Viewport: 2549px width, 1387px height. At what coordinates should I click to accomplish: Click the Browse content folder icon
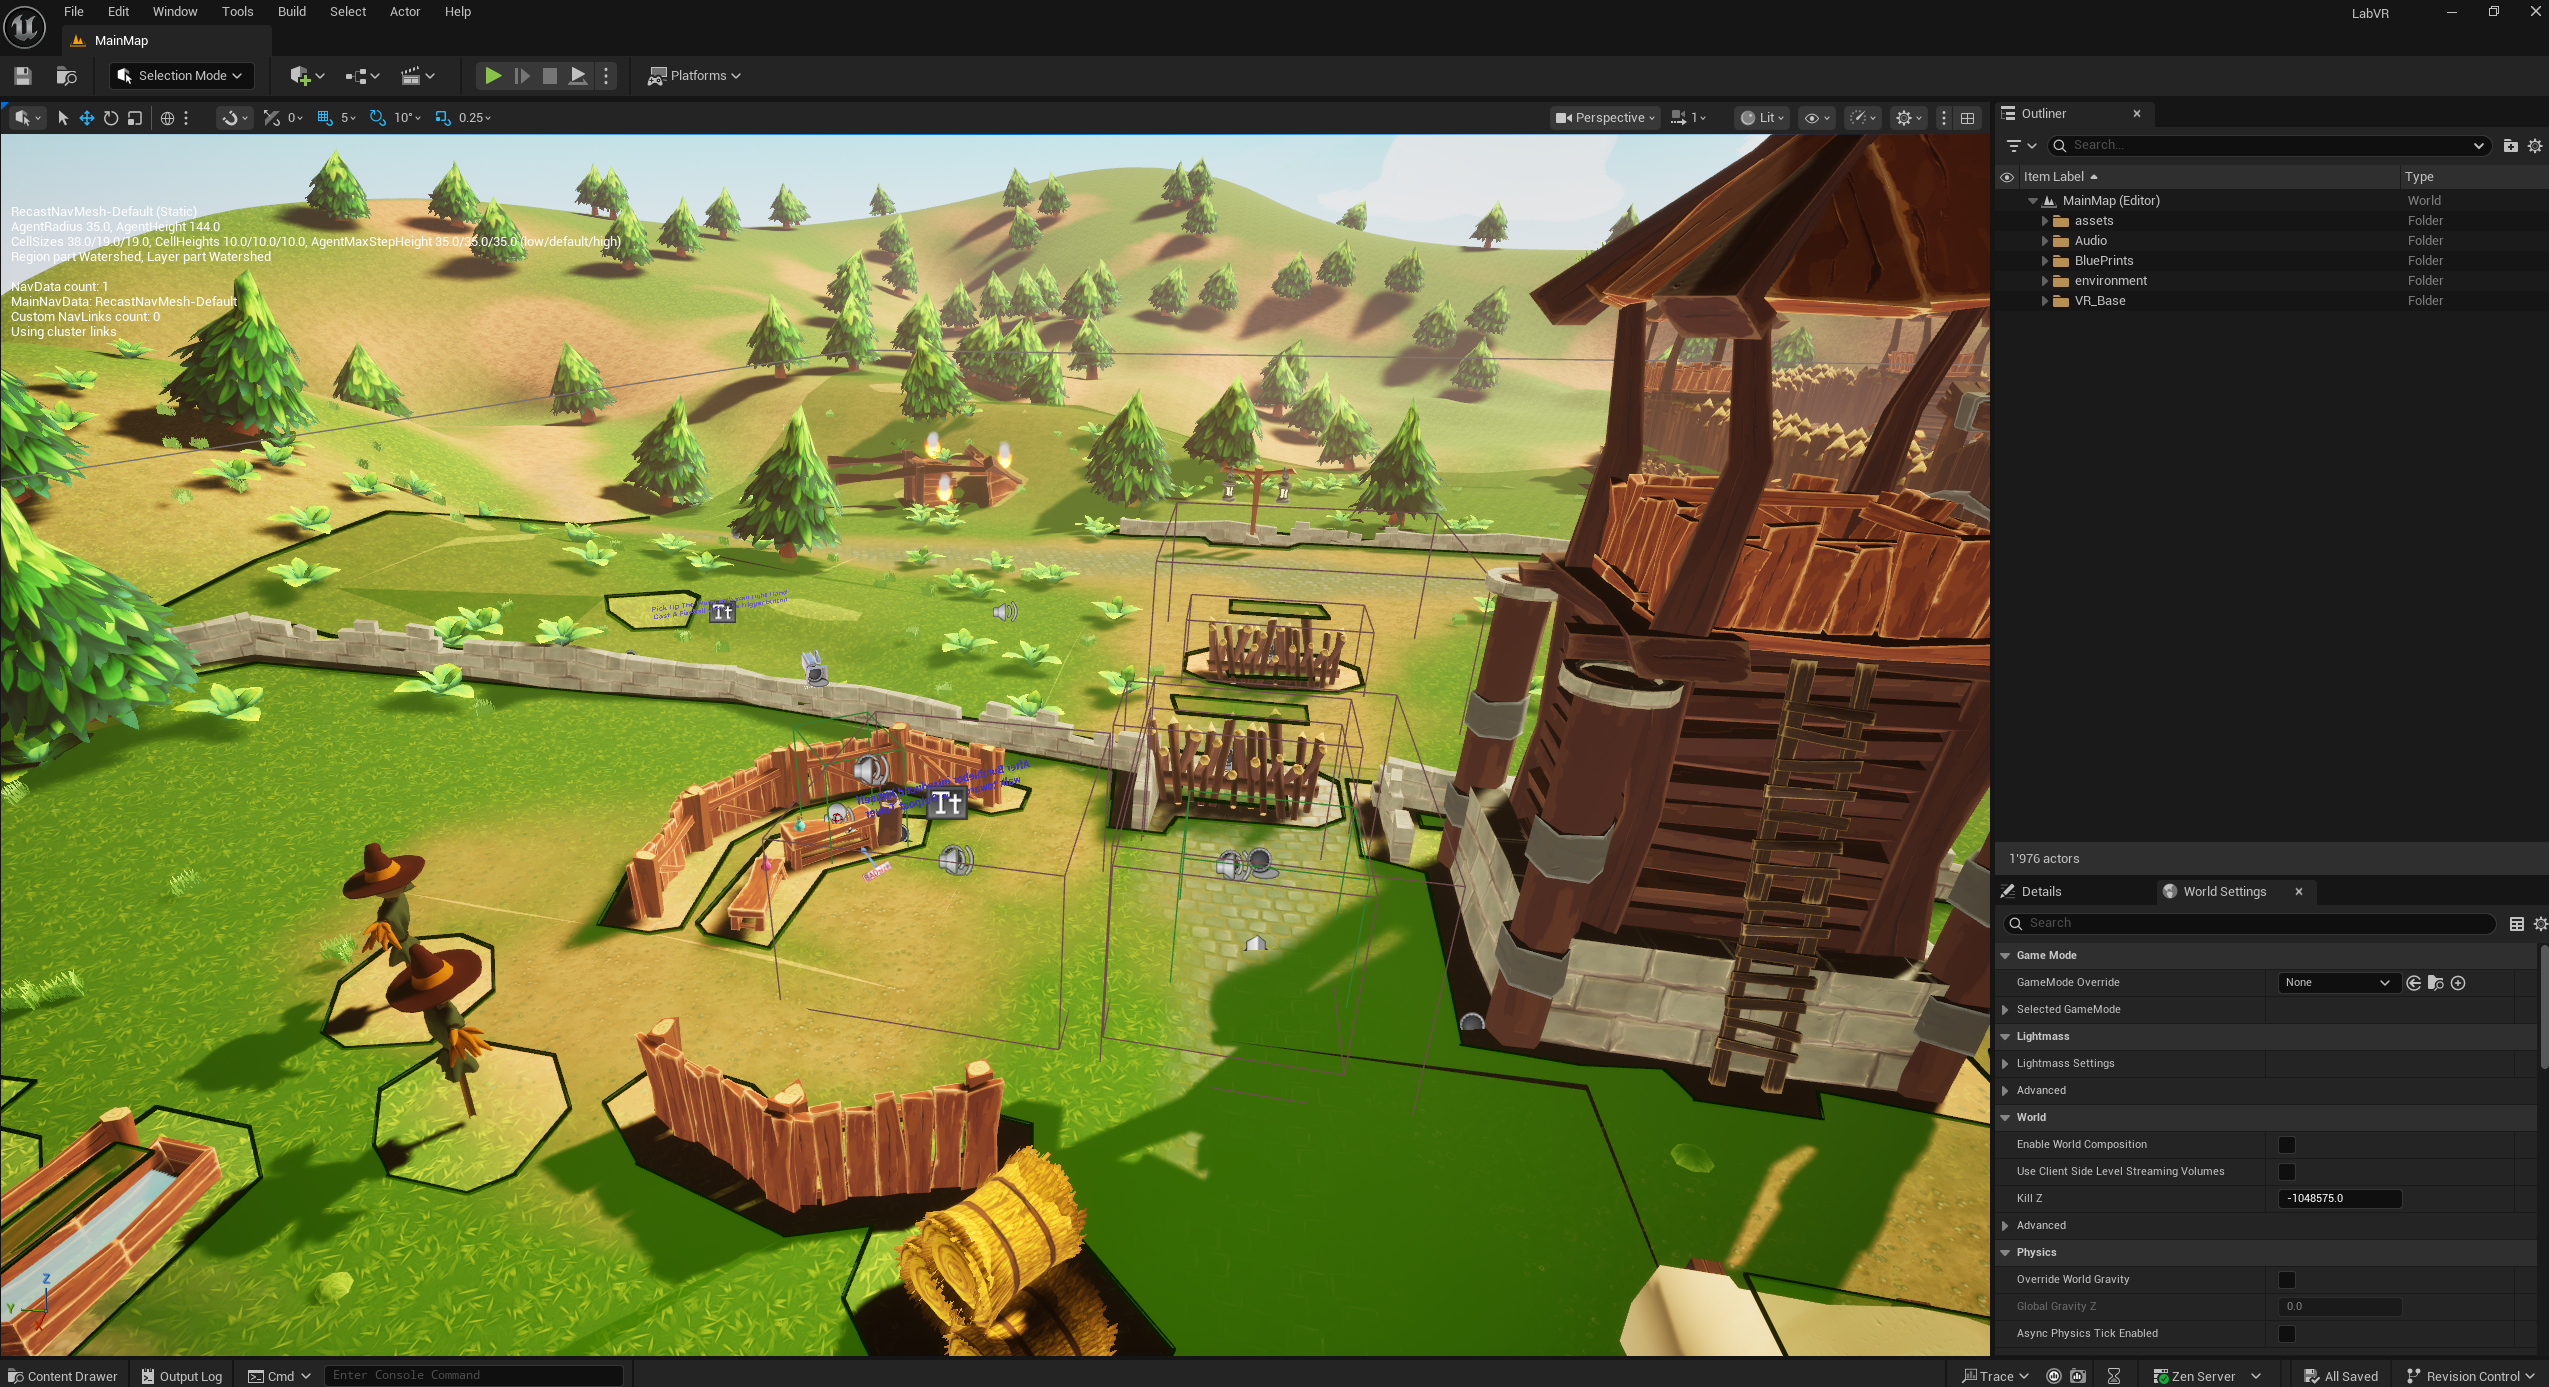pos(66,76)
